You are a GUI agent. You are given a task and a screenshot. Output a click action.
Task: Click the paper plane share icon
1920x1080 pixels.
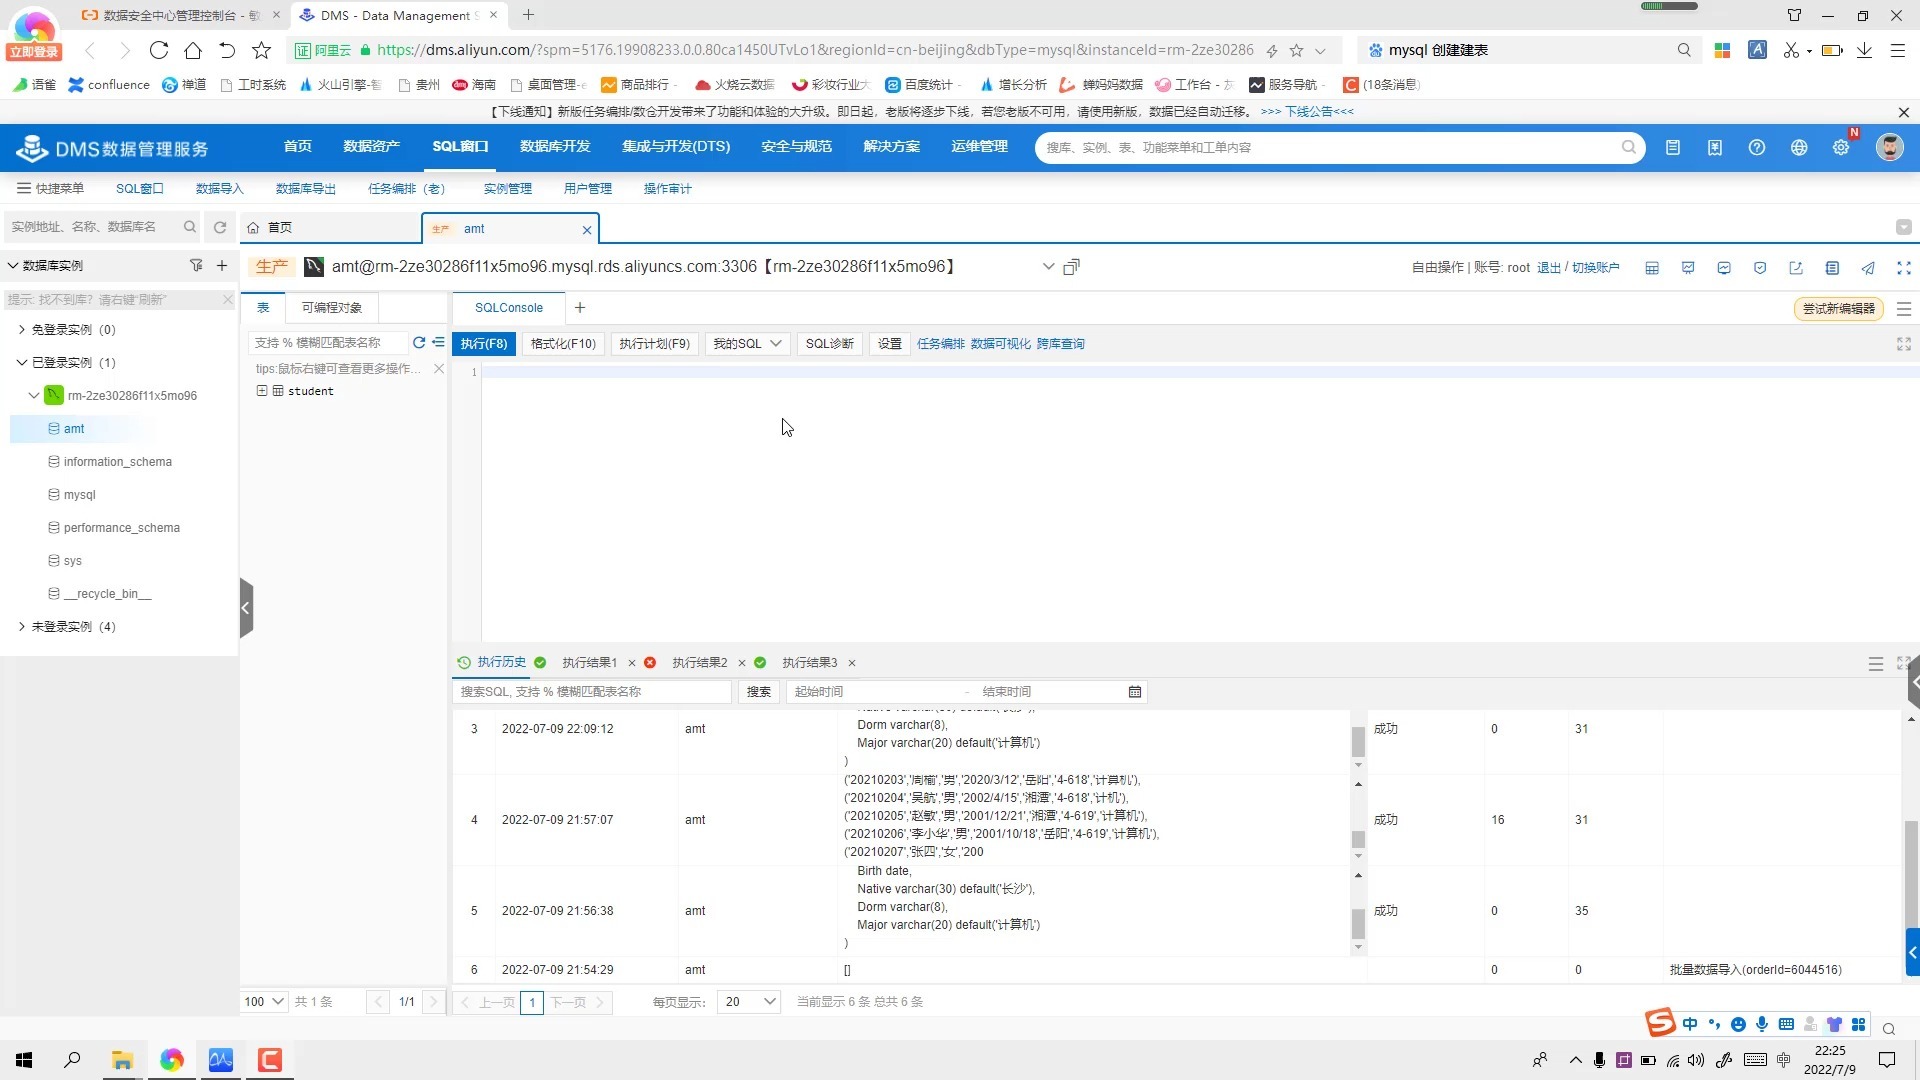[x=1868, y=268]
